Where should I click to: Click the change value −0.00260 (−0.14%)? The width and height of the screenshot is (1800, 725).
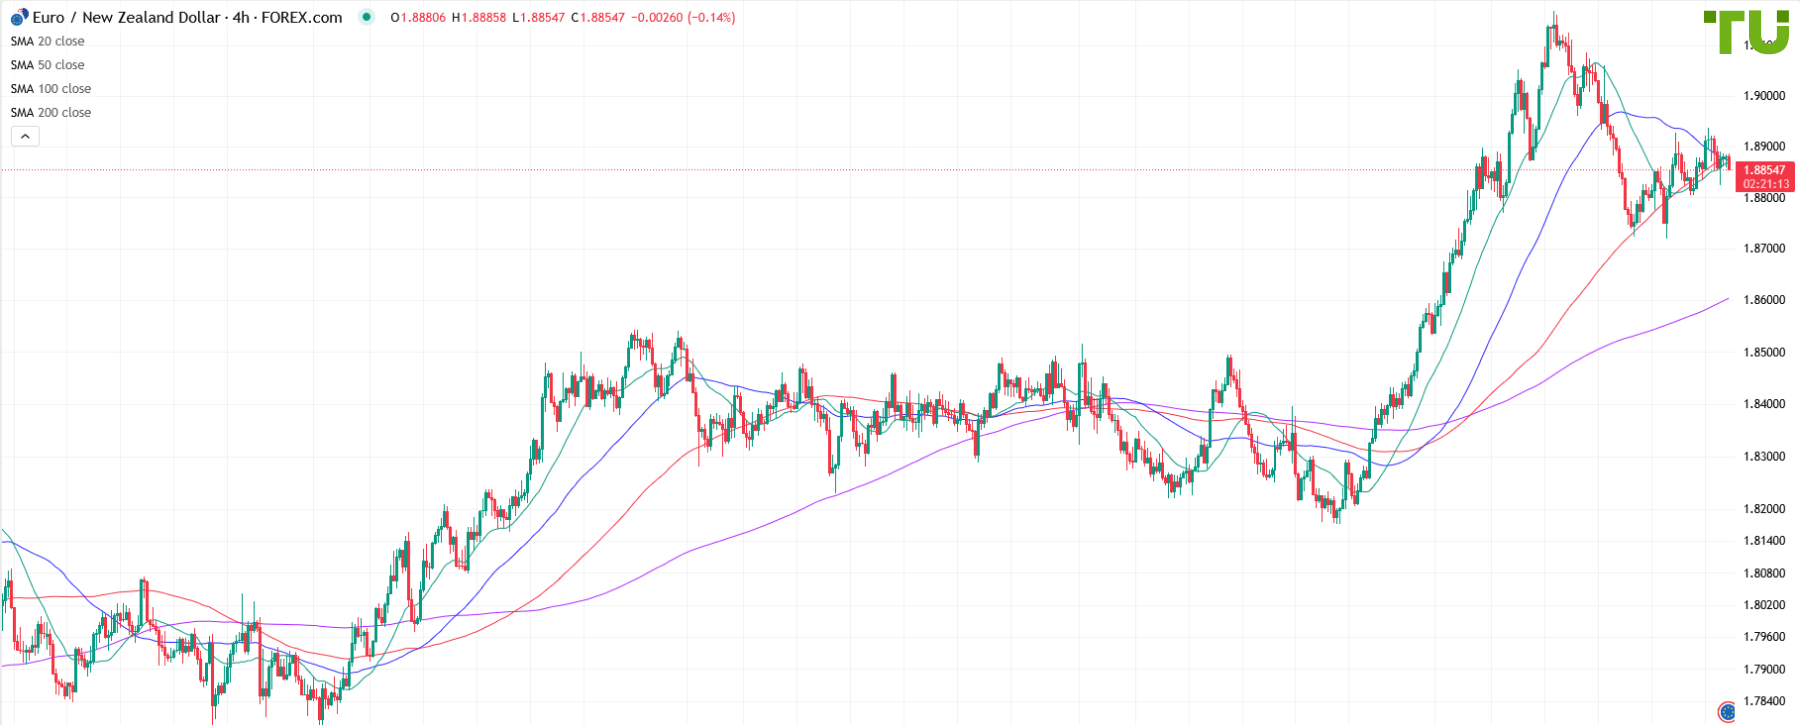pyautogui.click(x=683, y=18)
